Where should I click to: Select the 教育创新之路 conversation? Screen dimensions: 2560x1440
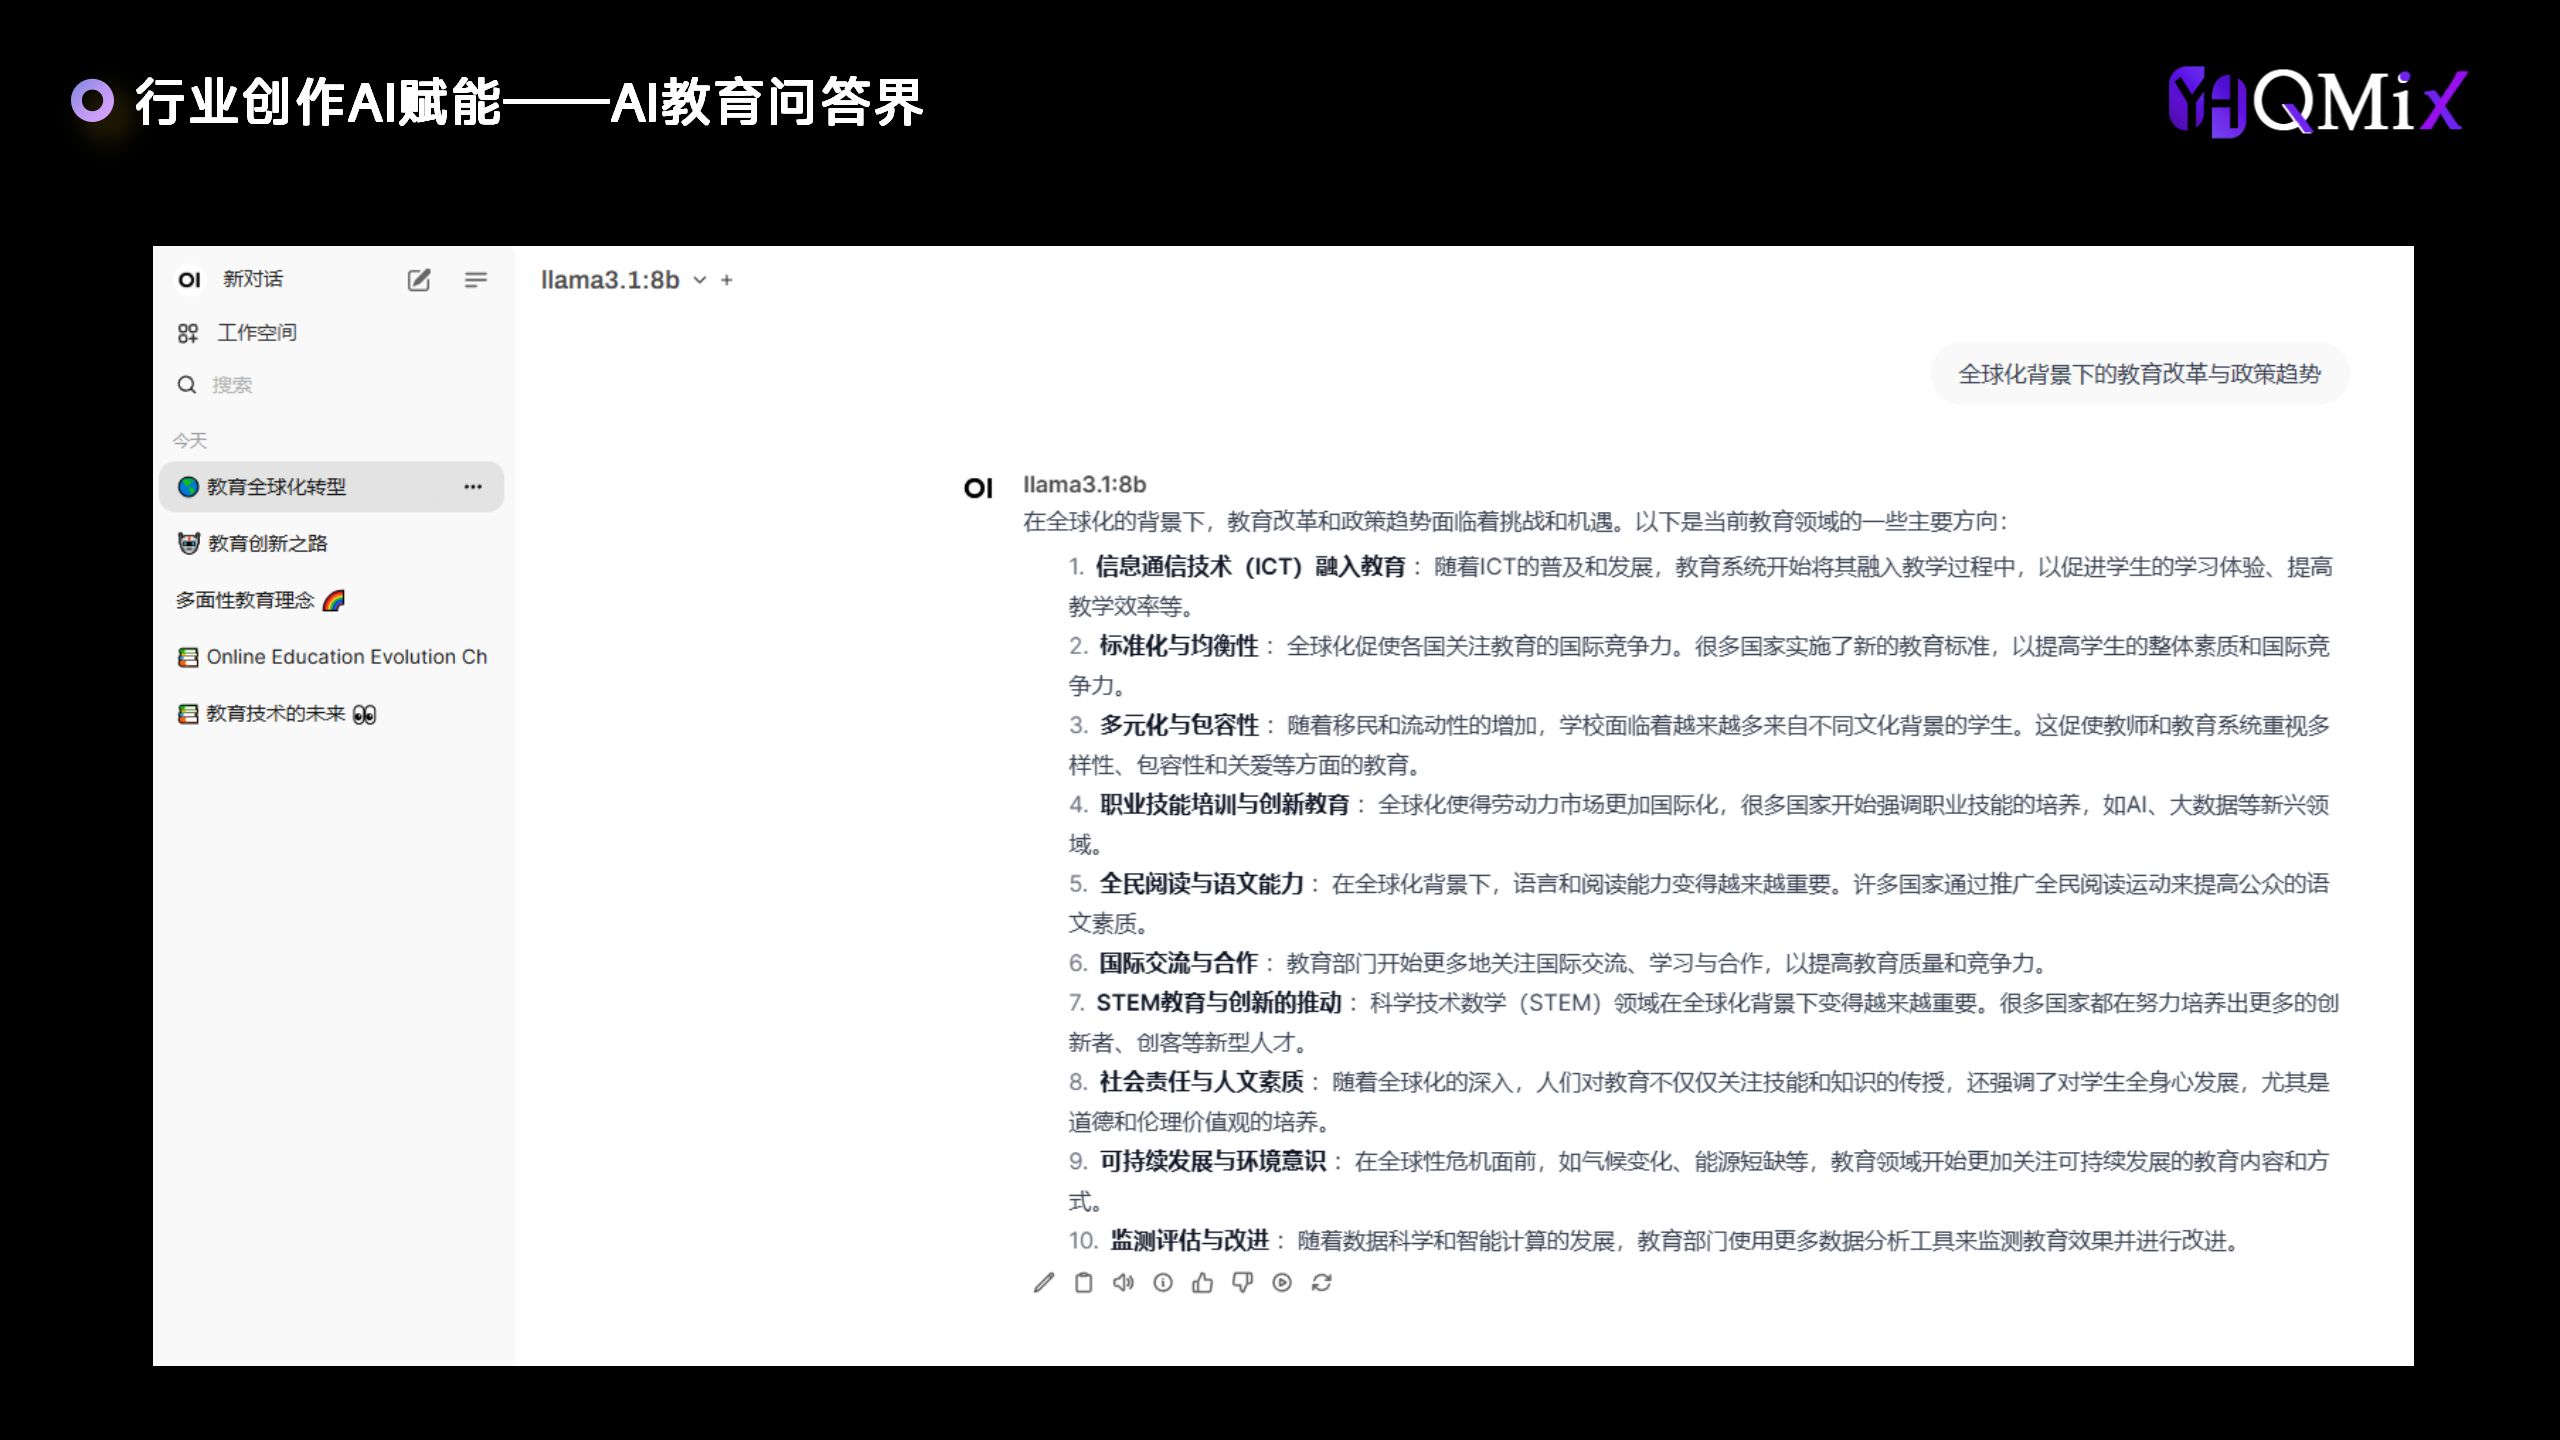point(267,543)
